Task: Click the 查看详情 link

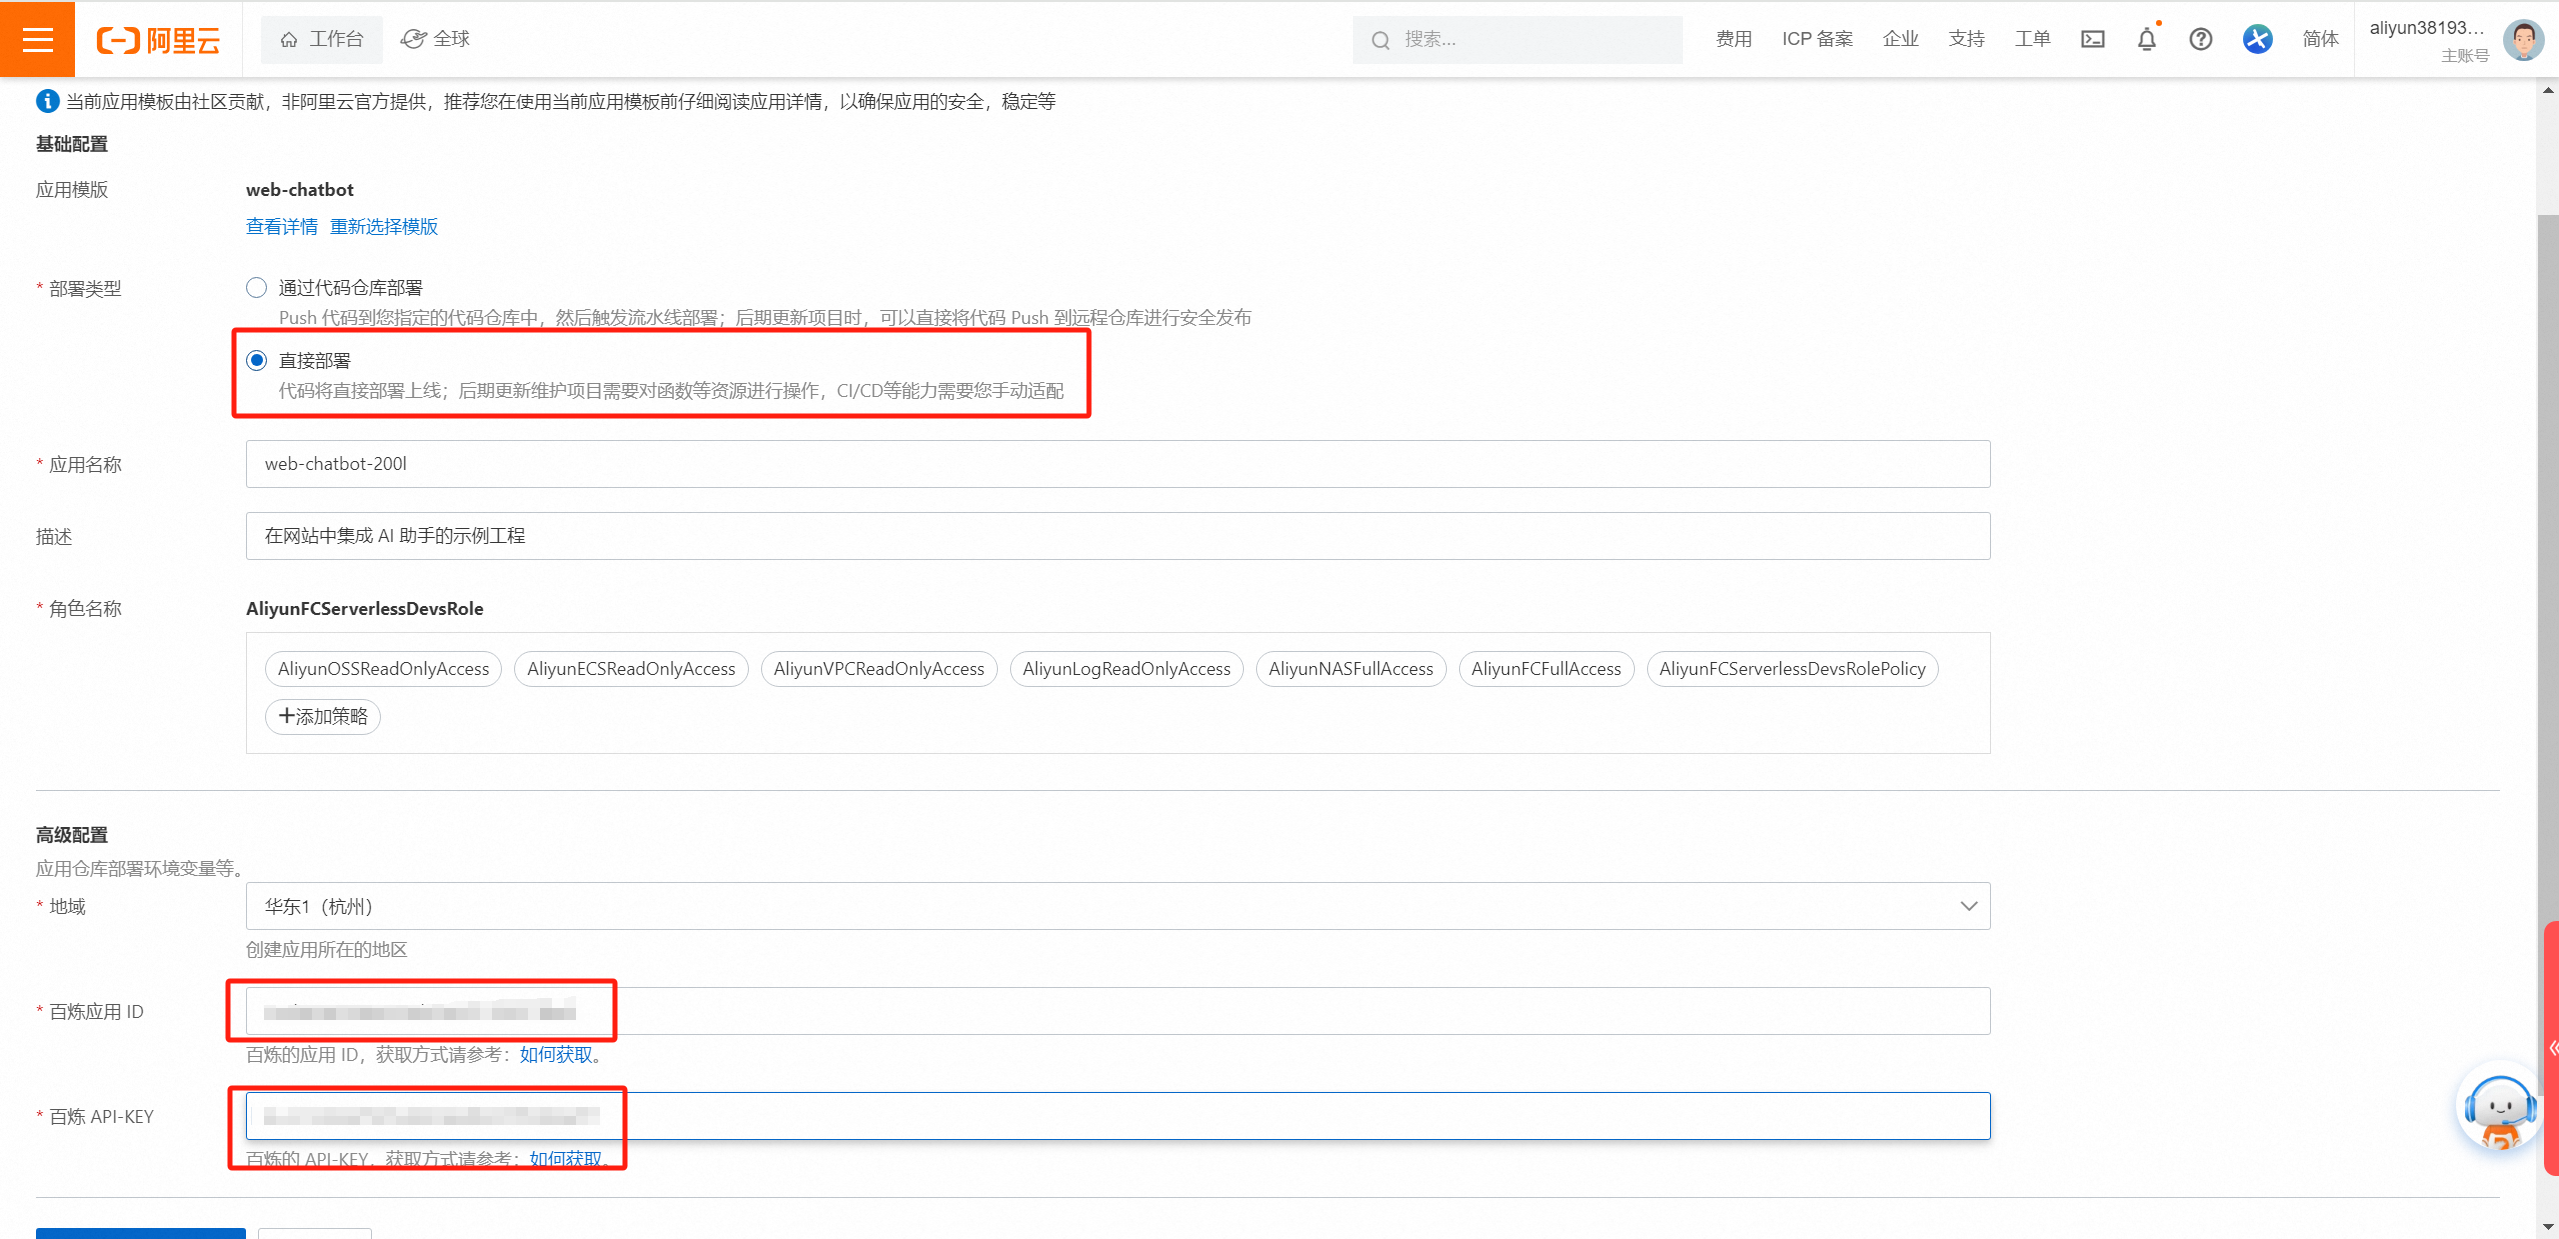Action: [282, 227]
